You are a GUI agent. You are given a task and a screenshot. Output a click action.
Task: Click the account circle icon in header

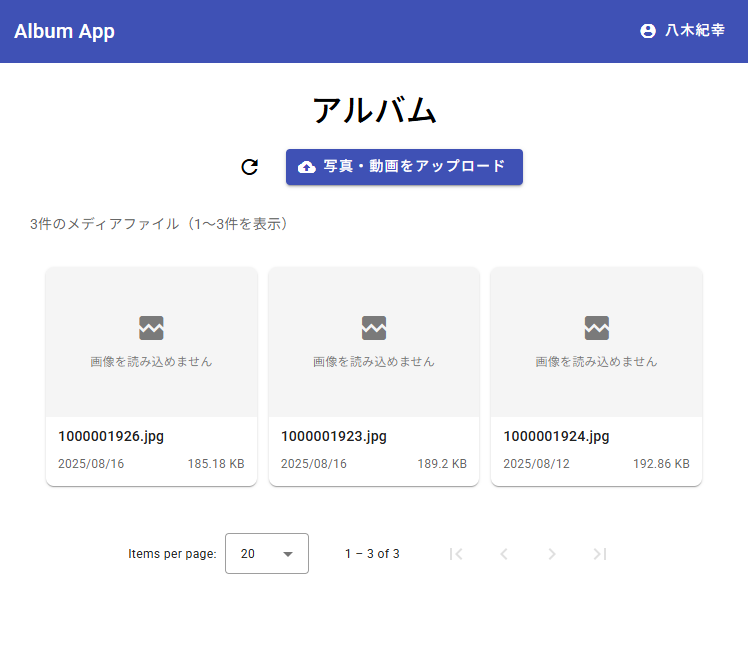[x=647, y=31]
